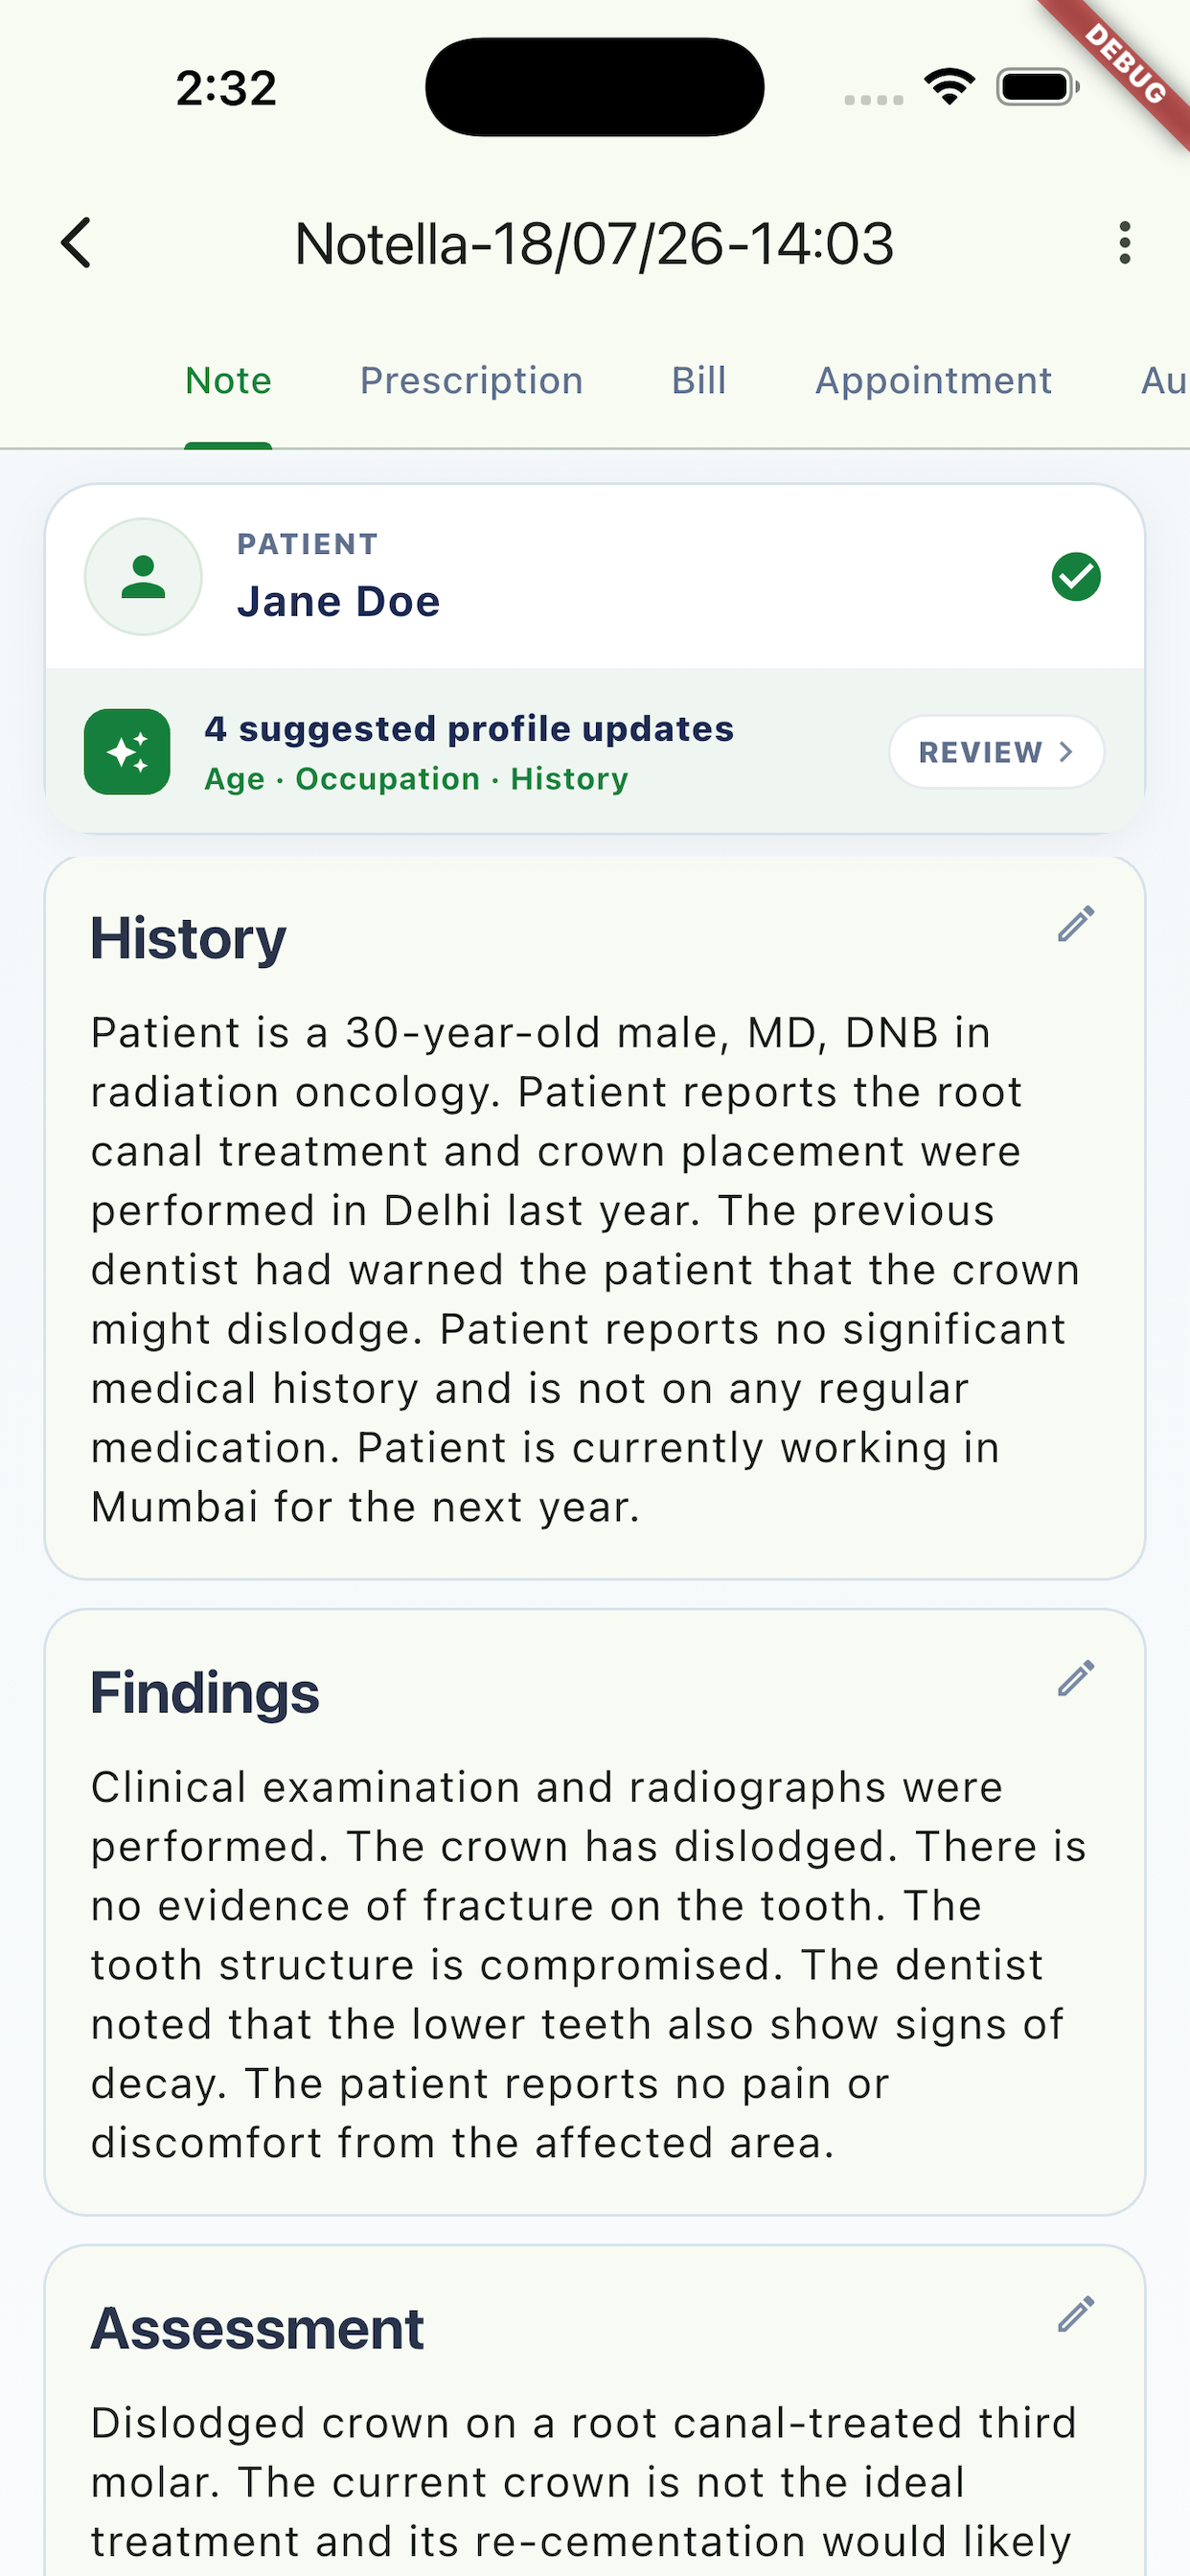Select the Note tab
The height and width of the screenshot is (2576, 1190).
[228, 381]
